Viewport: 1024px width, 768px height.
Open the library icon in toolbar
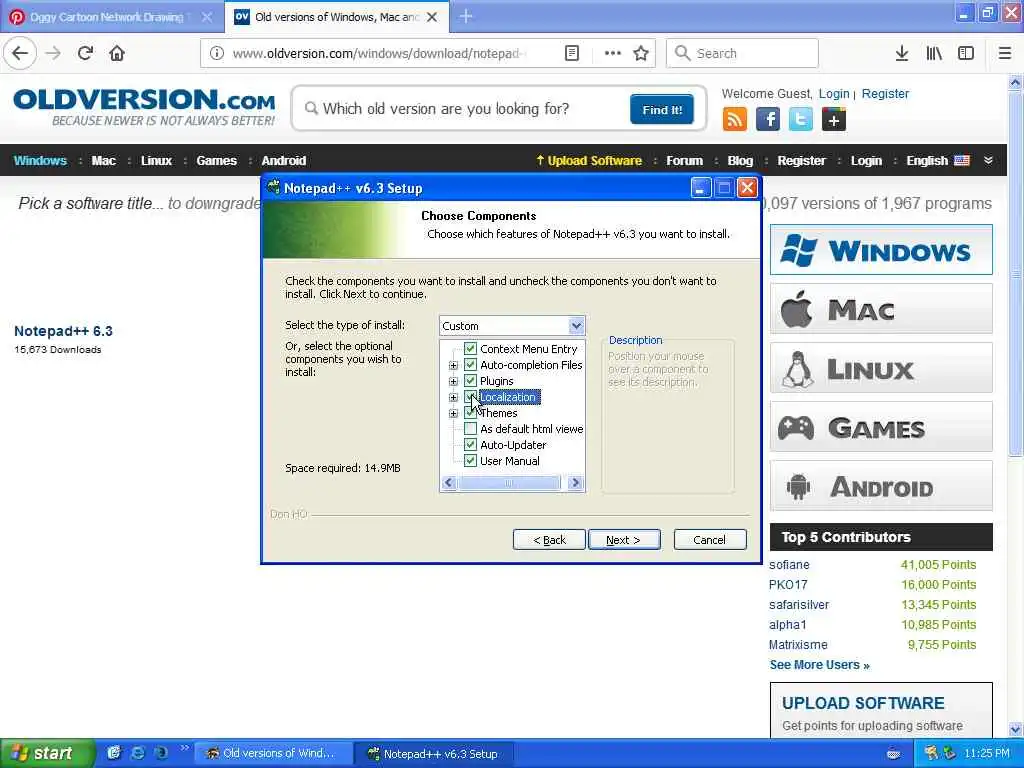934,53
